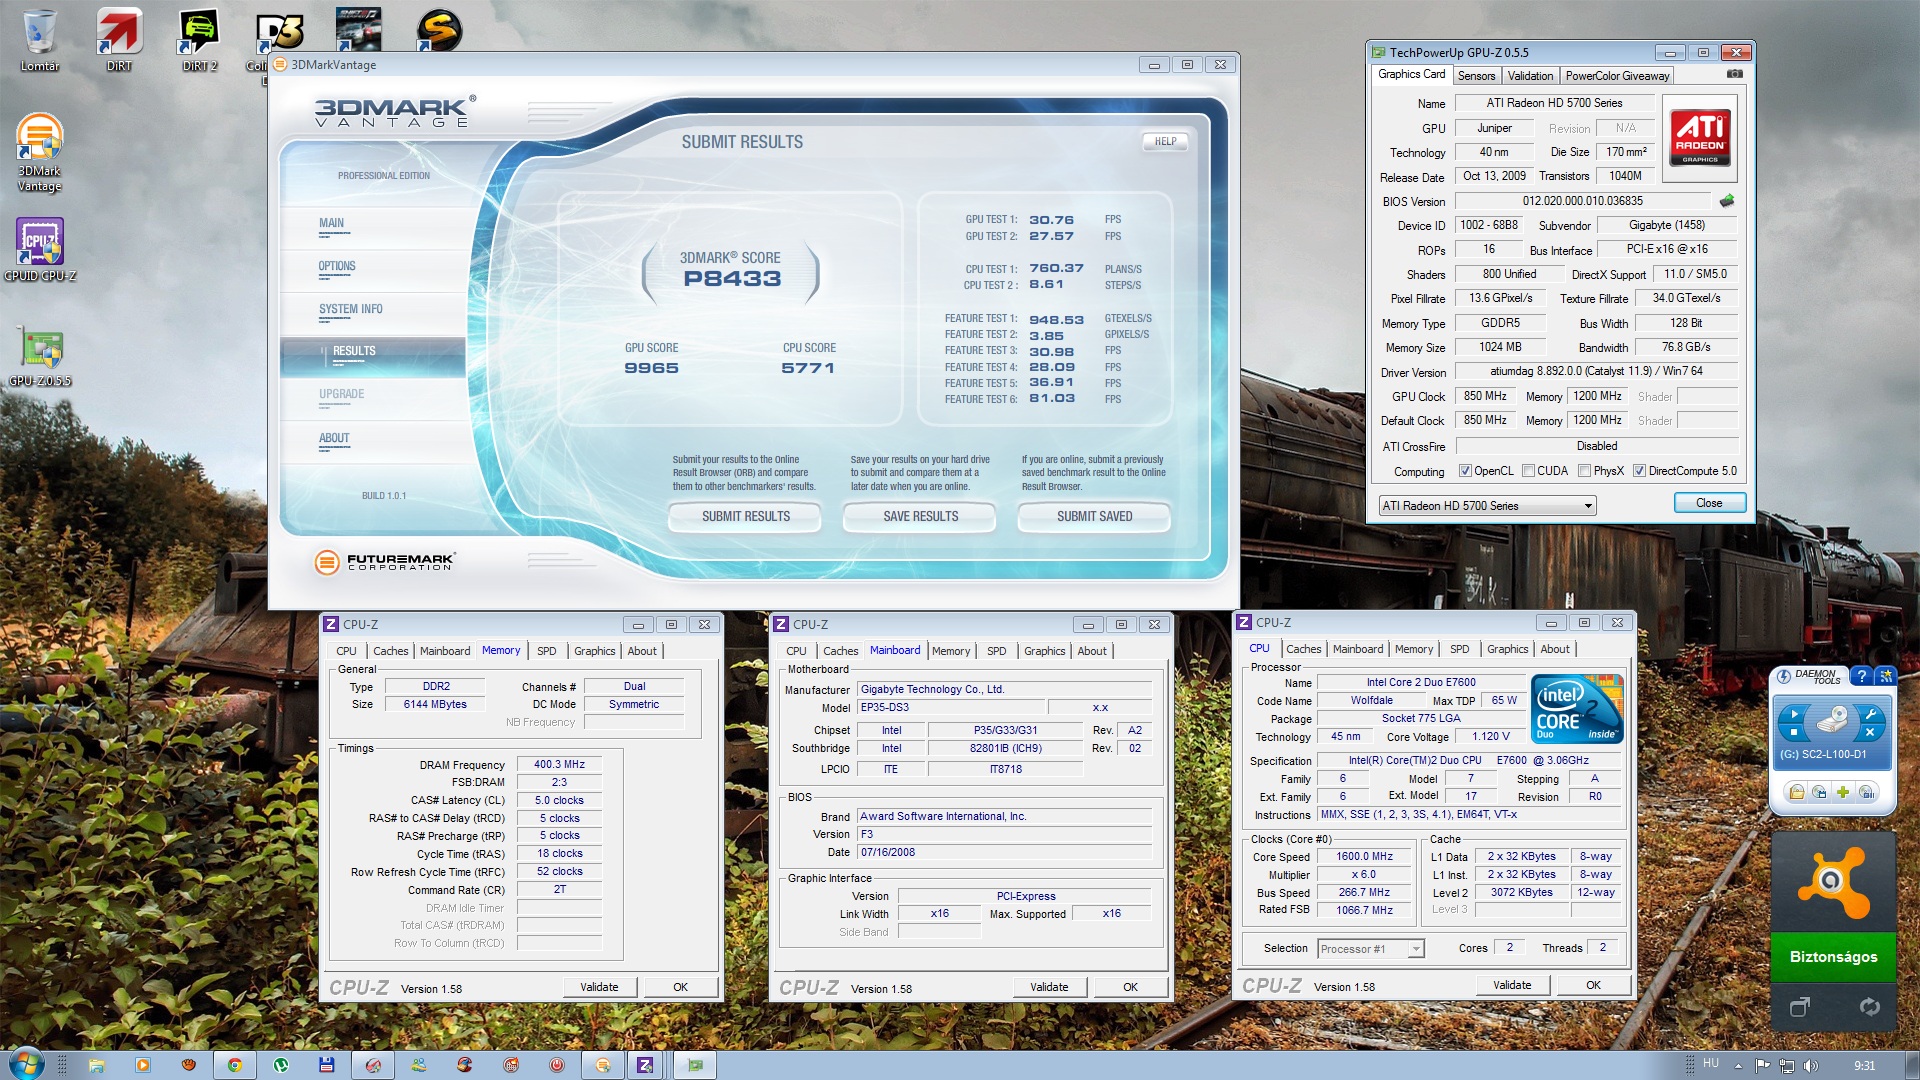Viewport: 1920px width, 1080px height.
Task: Click the SAVE RESULTS button
Action: click(920, 517)
